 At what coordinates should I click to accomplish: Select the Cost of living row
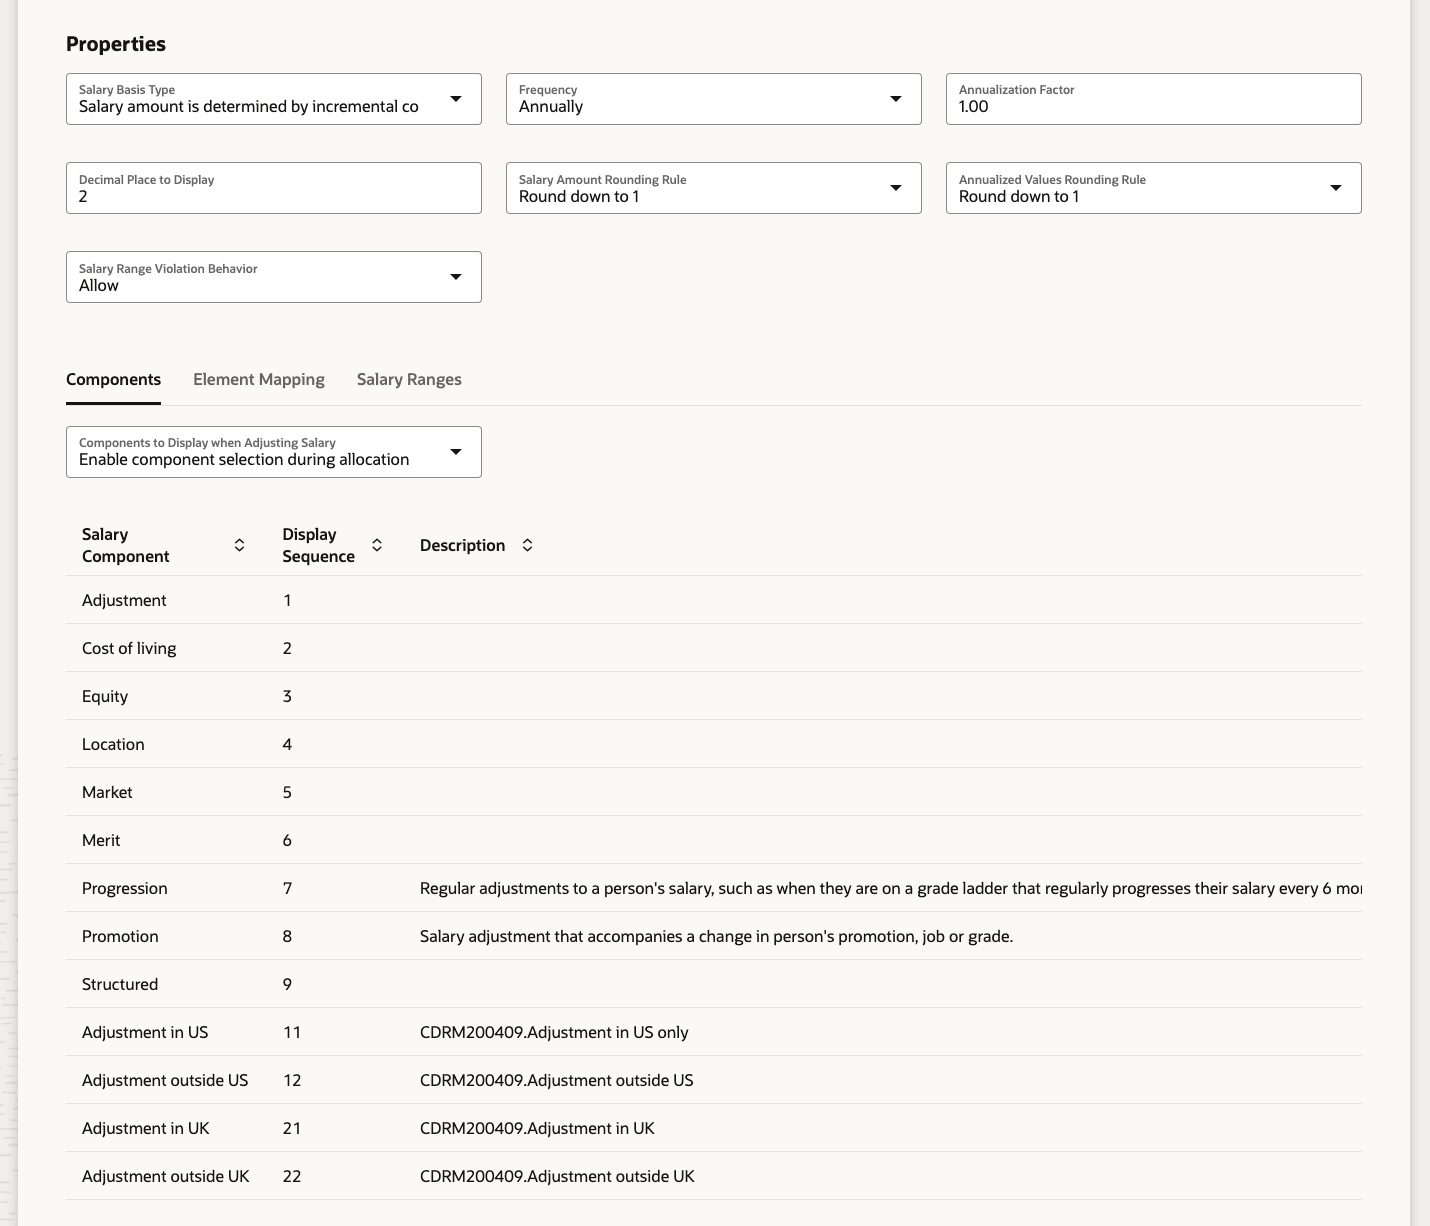coord(714,648)
